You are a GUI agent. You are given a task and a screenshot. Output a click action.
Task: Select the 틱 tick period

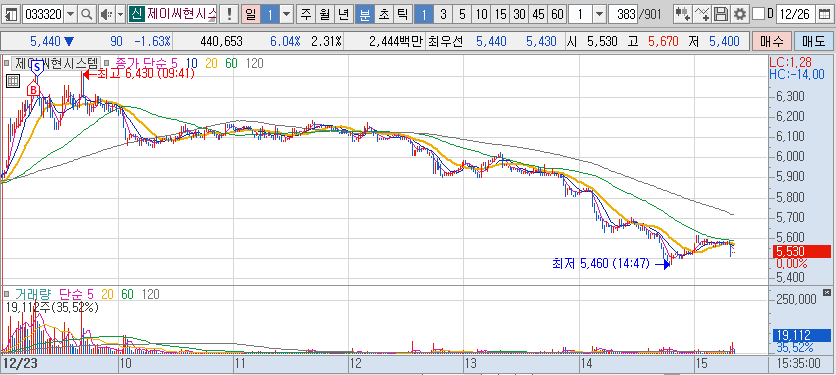403,14
